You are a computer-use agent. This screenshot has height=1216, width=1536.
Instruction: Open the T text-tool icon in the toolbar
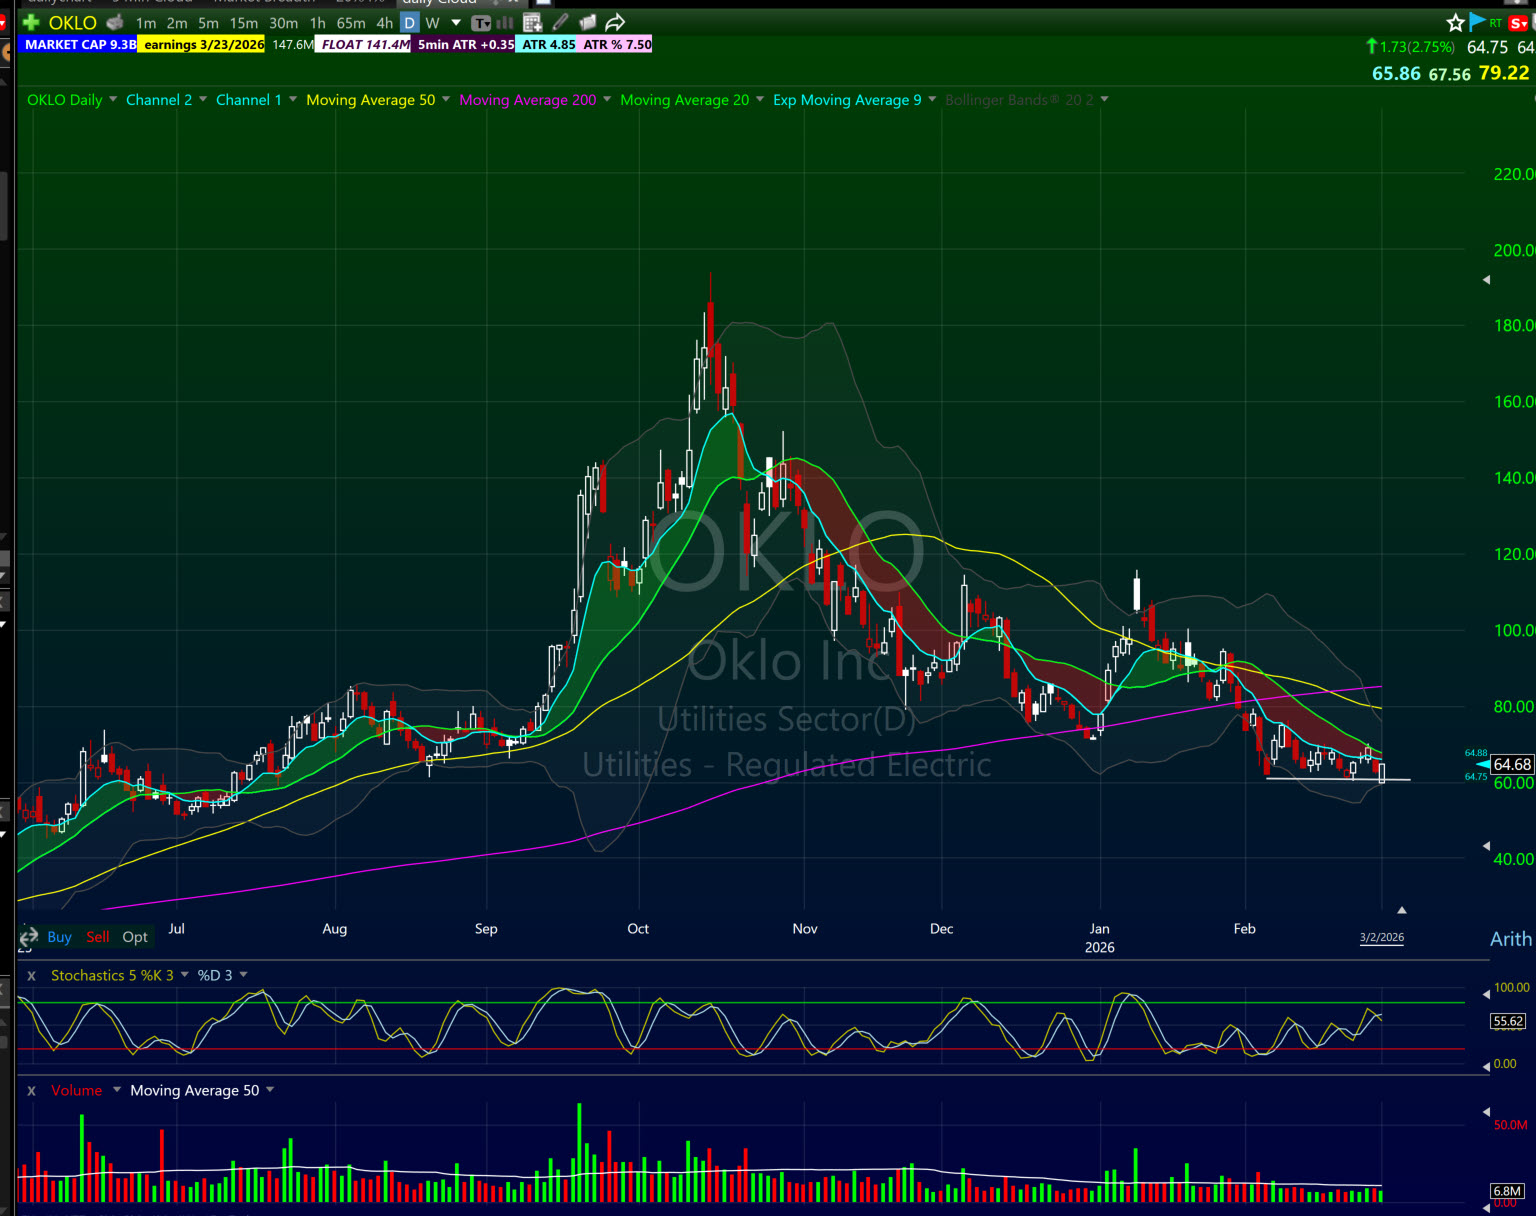point(481,23)
